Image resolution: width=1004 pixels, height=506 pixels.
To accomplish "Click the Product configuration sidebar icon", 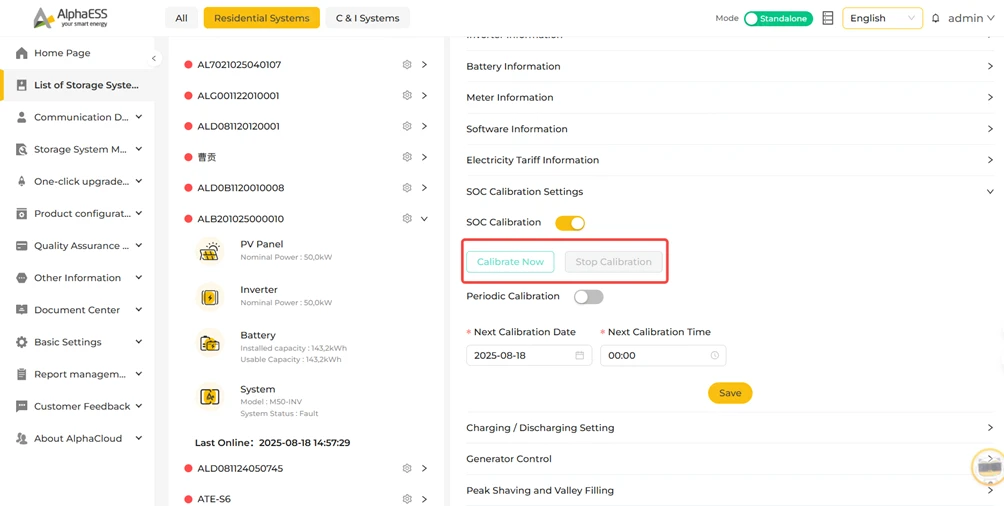I will click(22, 213).
